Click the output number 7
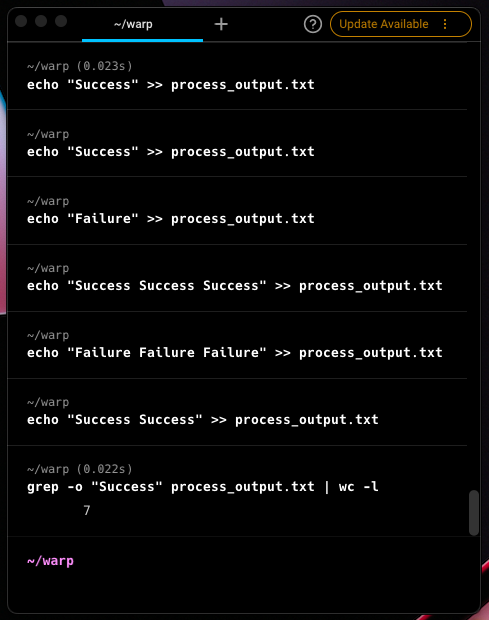489x620 pixels. 87,510
